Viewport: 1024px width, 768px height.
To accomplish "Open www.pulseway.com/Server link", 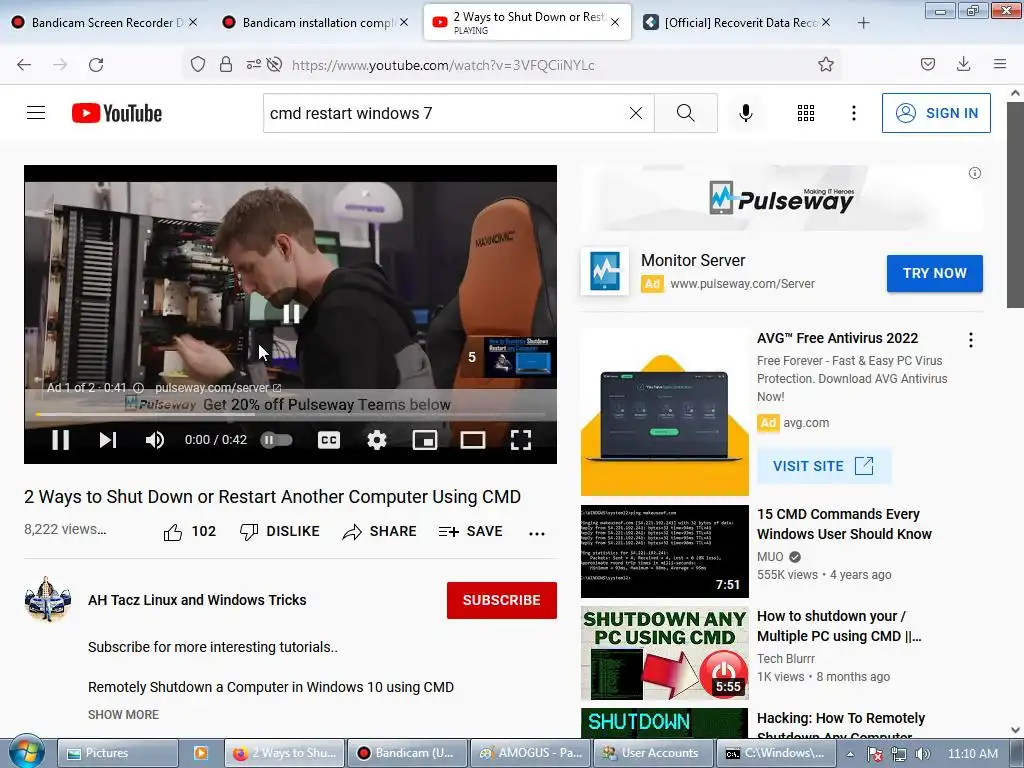I will coord(743,283).
